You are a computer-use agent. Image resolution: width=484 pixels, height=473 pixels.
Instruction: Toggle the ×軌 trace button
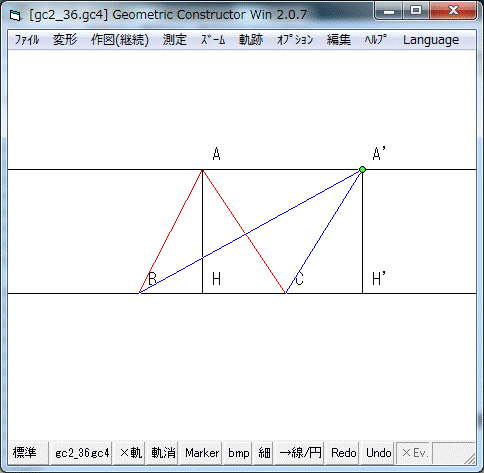point(129,453)
